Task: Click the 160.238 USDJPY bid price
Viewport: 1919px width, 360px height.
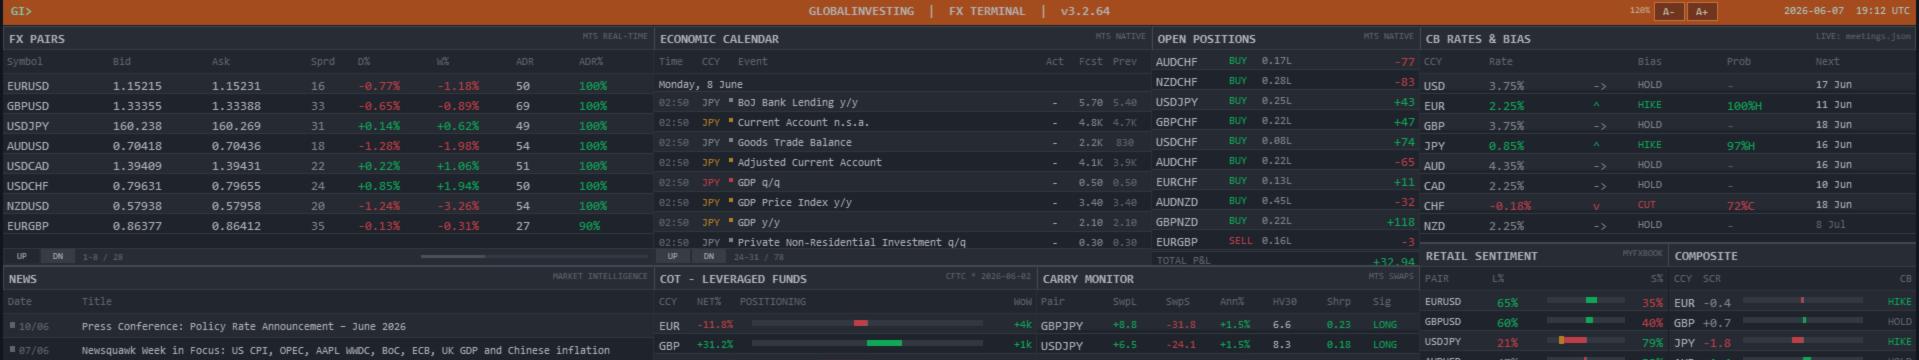Action: (137, 126)
